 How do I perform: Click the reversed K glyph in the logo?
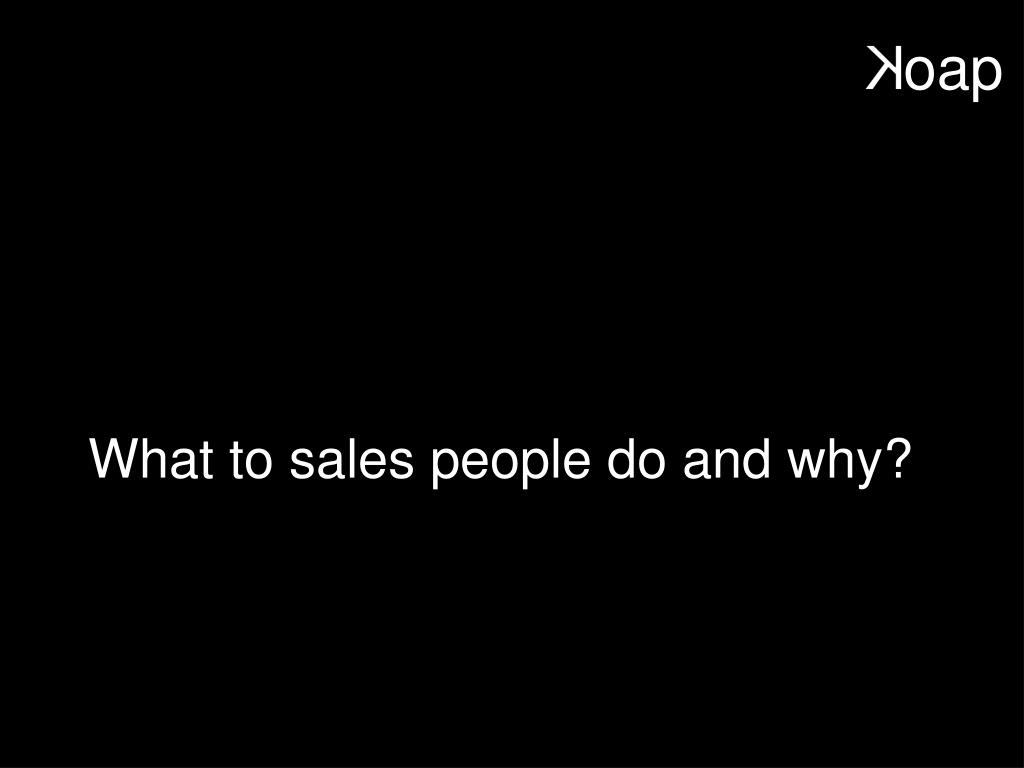(x=884, y=67)
